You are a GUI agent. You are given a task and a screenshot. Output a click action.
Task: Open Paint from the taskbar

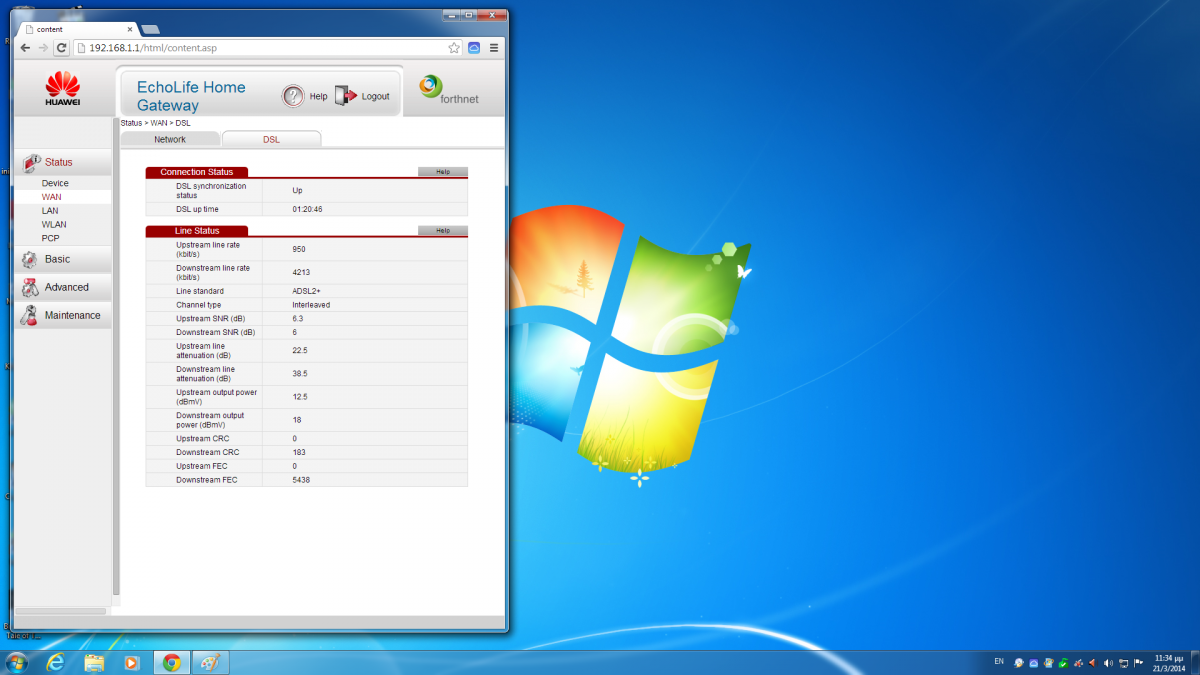click(x=211, y=662)
